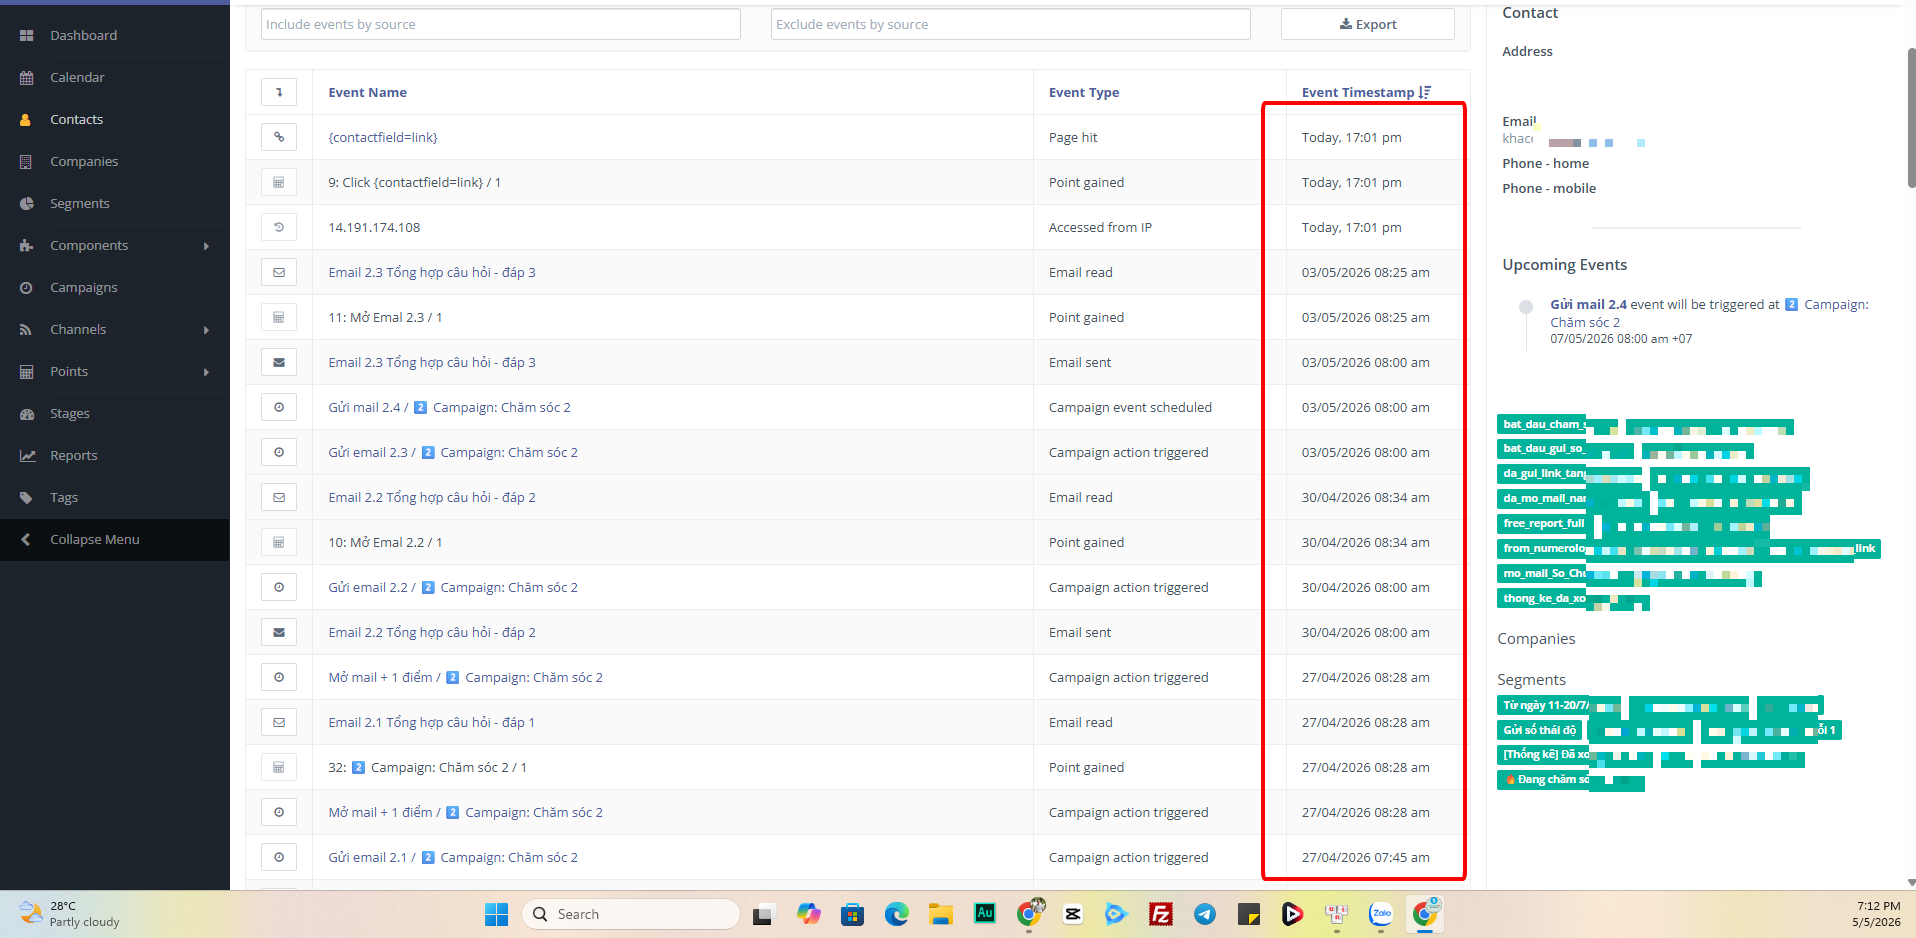Click the Stages gauge icon

click(26, 413)
